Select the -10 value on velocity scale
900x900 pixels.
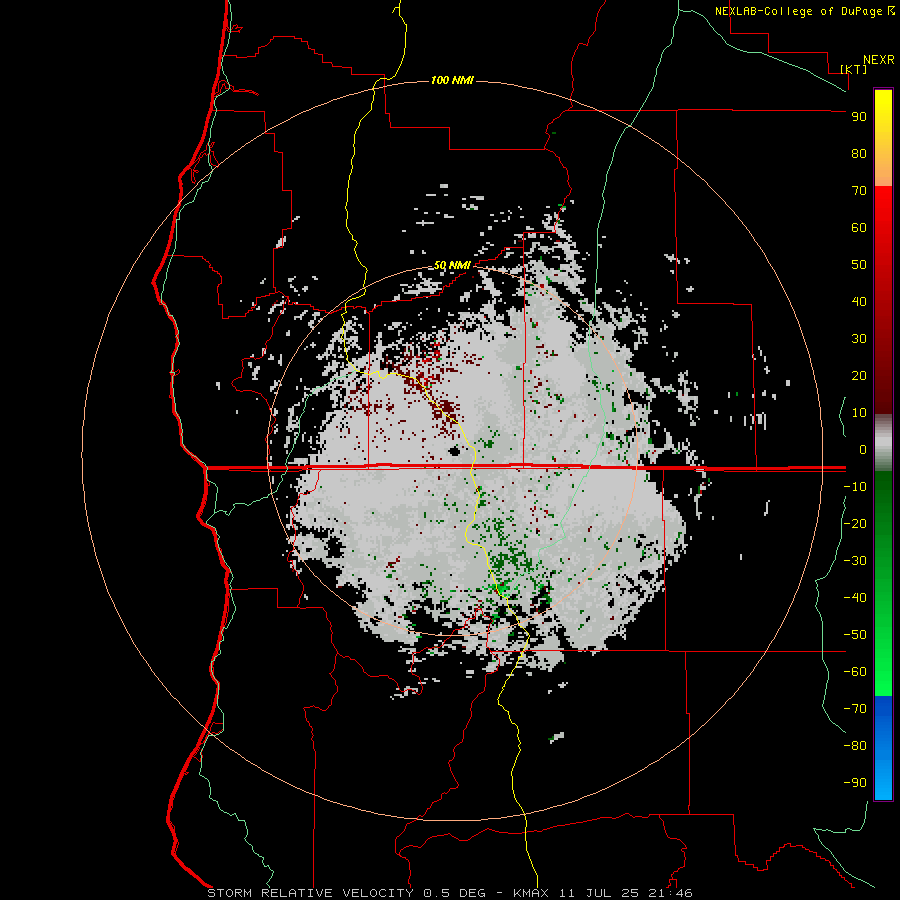pyautogui.click(x=855, y=487)
